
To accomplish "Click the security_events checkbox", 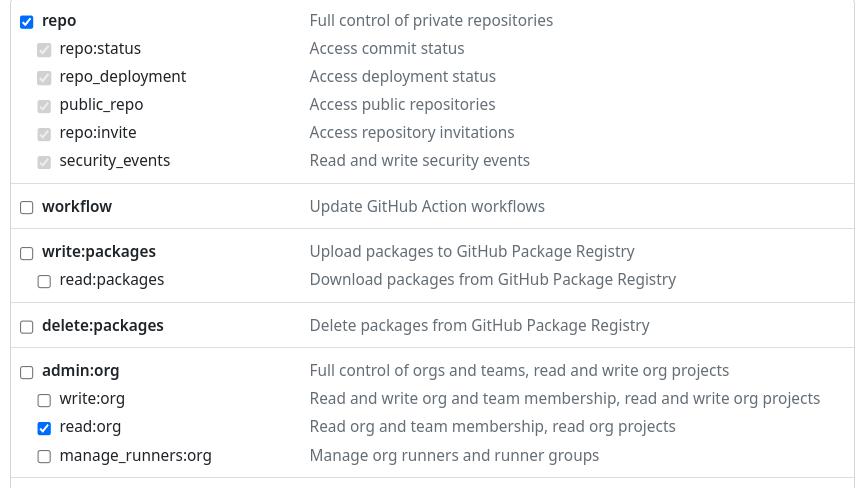I will click(44, 161).
